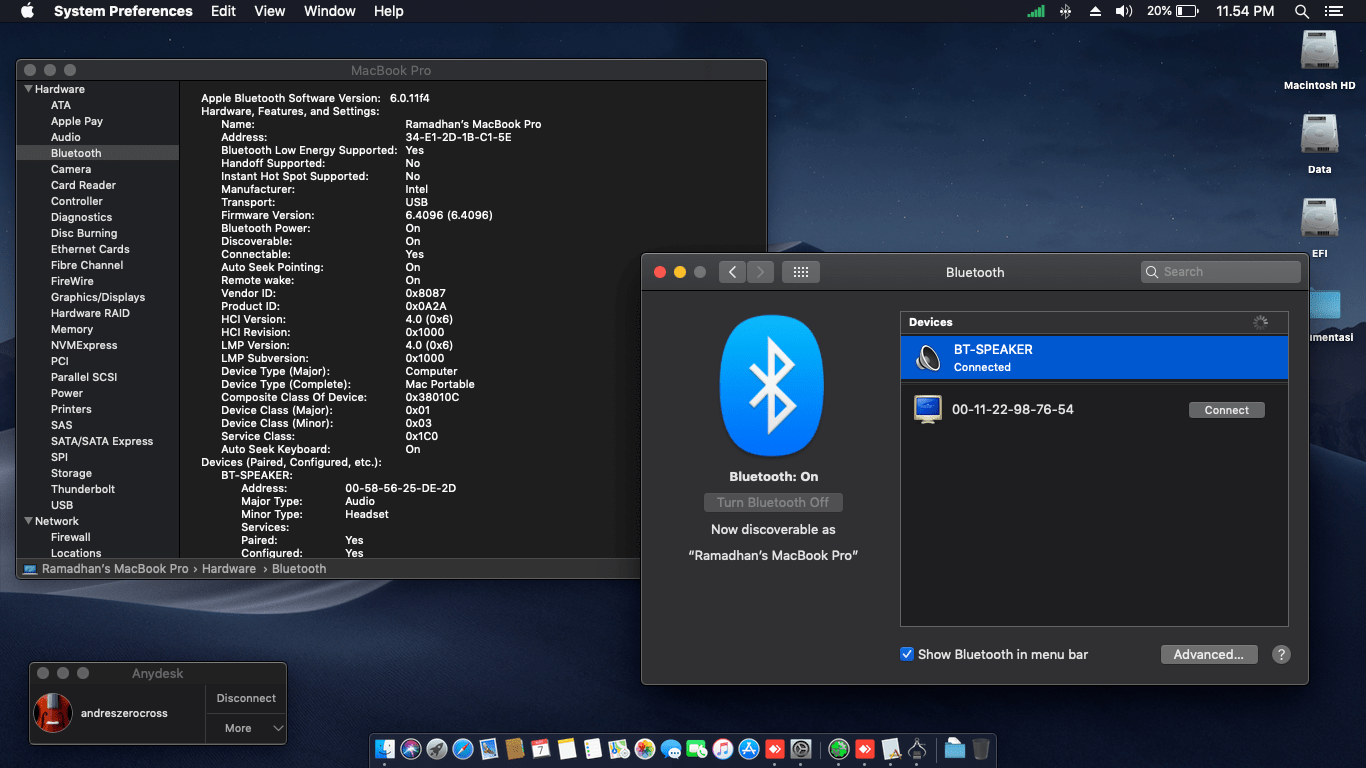Expand the Anydesk More dropdown
The width and height of the screenshot is (1366, 768).
tap(246, 728)
